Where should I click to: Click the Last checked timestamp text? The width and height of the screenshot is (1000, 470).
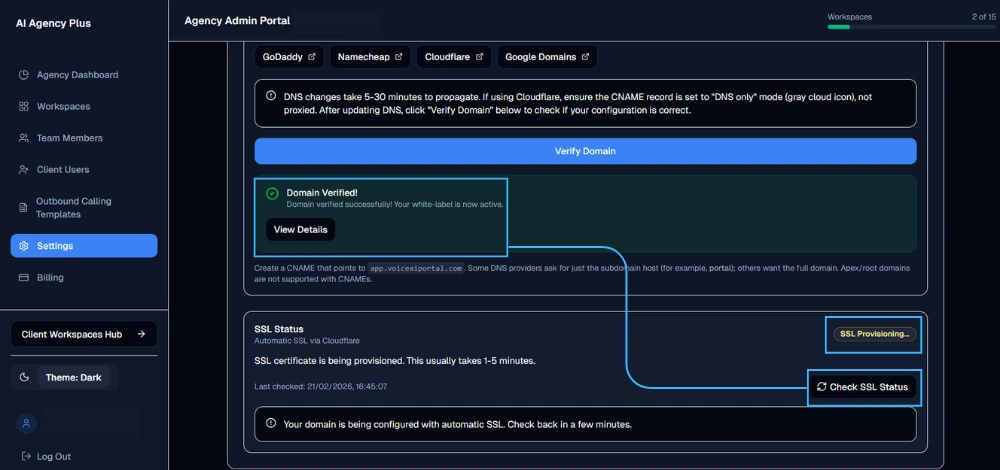[321, 386]
